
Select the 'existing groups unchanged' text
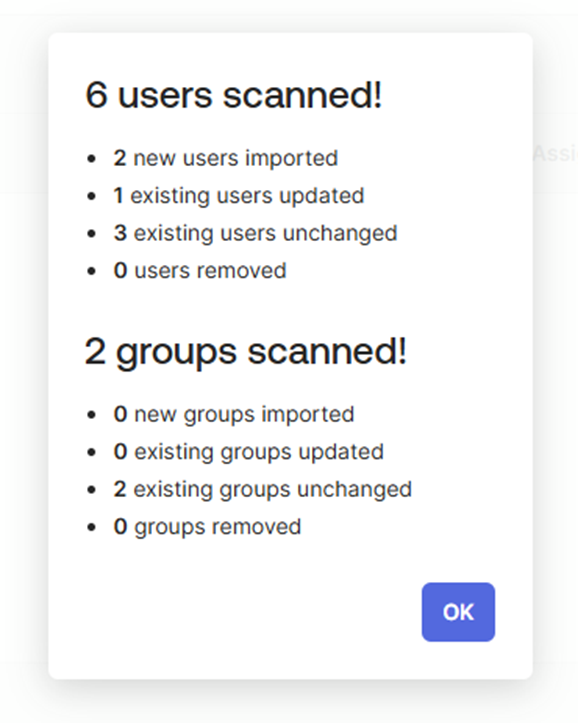click(x=272, y=489)
